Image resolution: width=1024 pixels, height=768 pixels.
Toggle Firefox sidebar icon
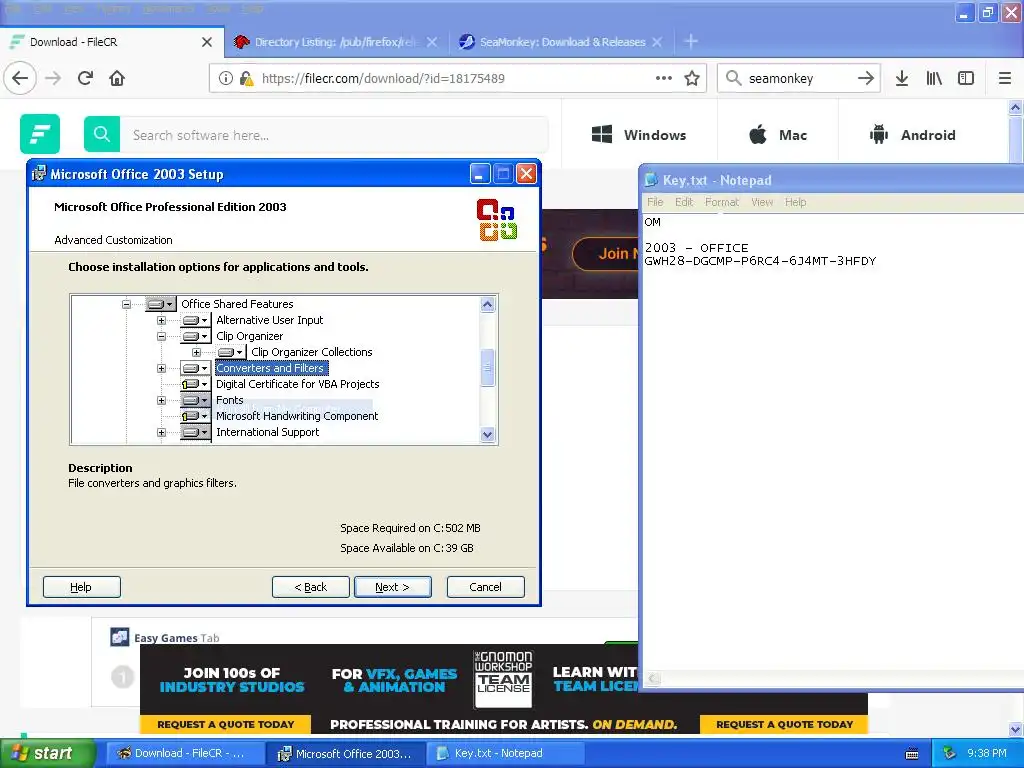click(966, 78)
